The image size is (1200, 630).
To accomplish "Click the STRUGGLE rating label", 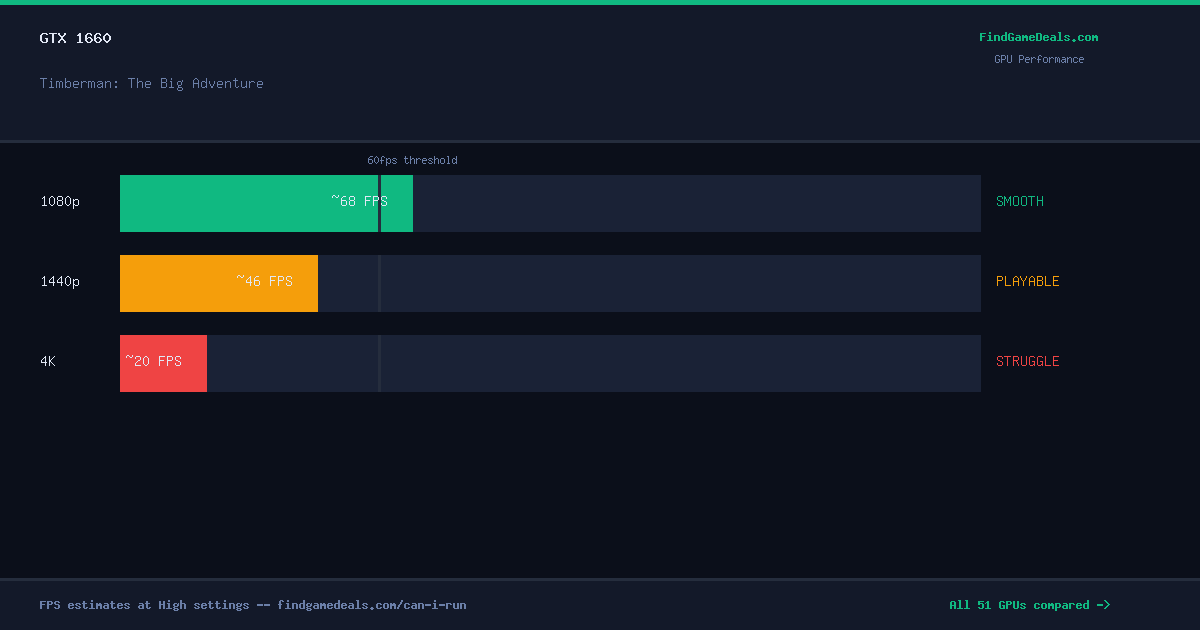I will coord(1028,361).
